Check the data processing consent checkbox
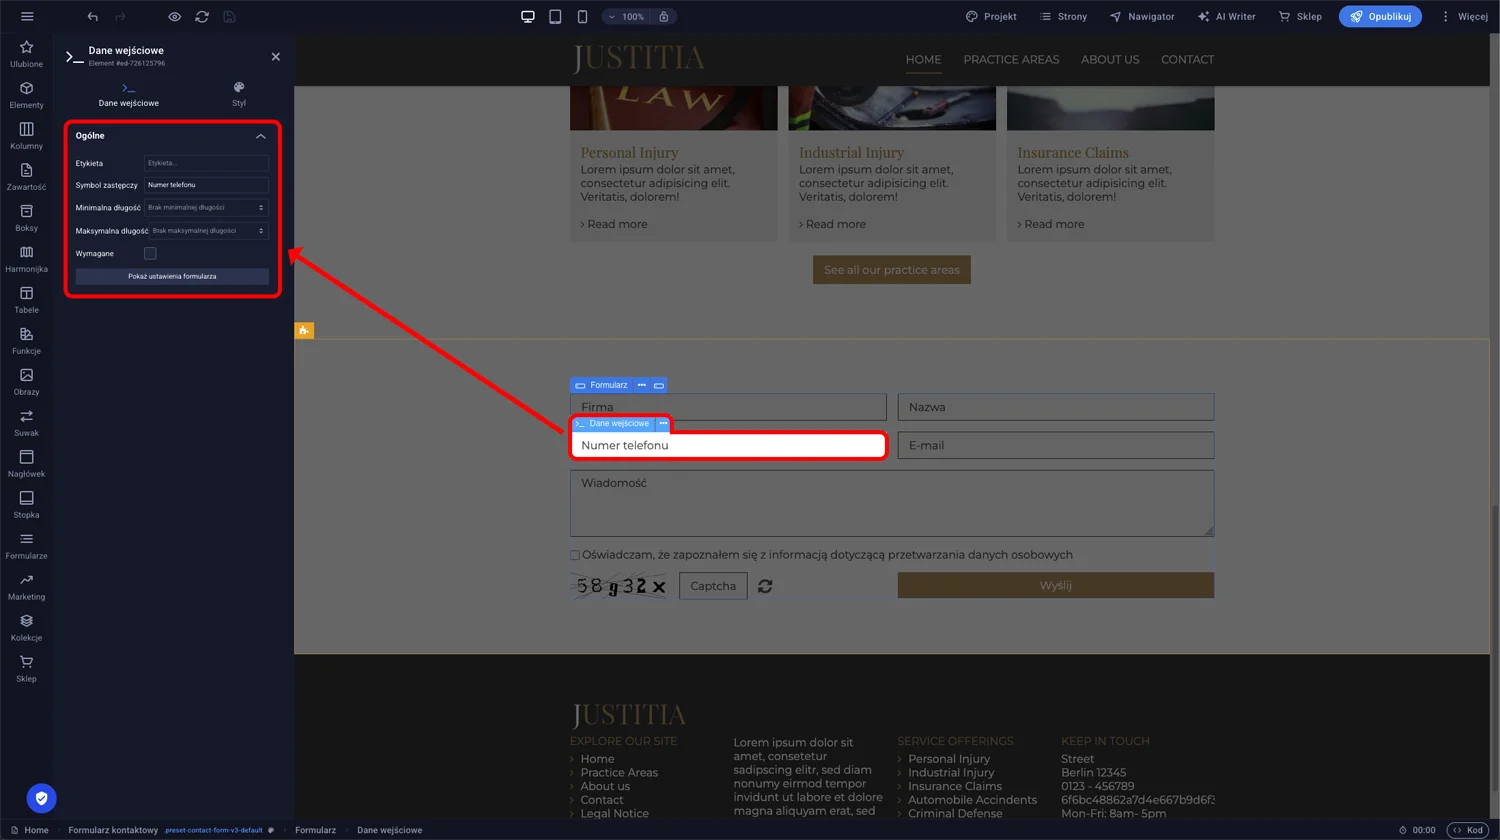The image size is (1500, 840). pos(575,555)
